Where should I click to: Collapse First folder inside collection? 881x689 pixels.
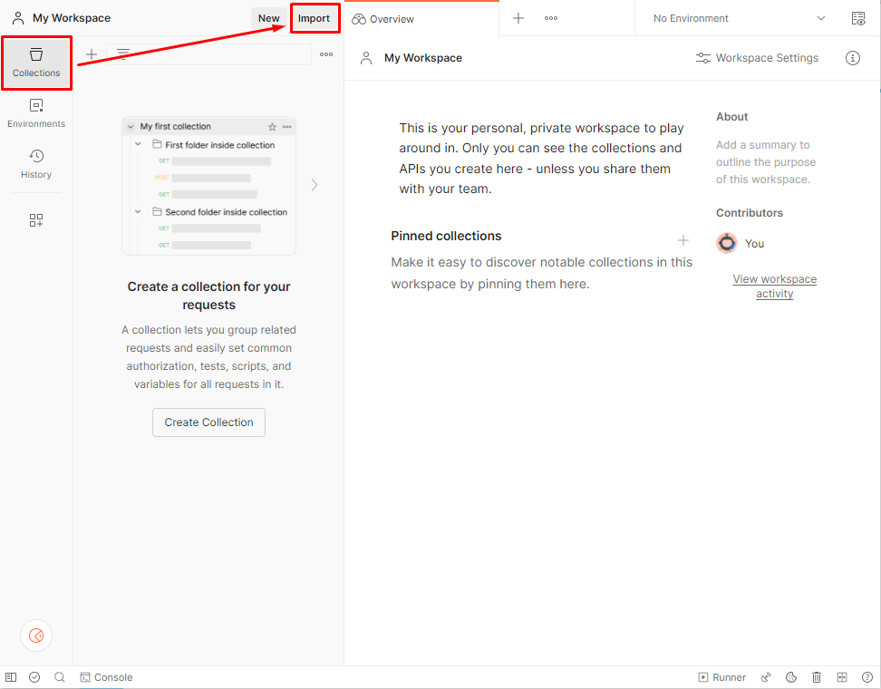point(138,144)
